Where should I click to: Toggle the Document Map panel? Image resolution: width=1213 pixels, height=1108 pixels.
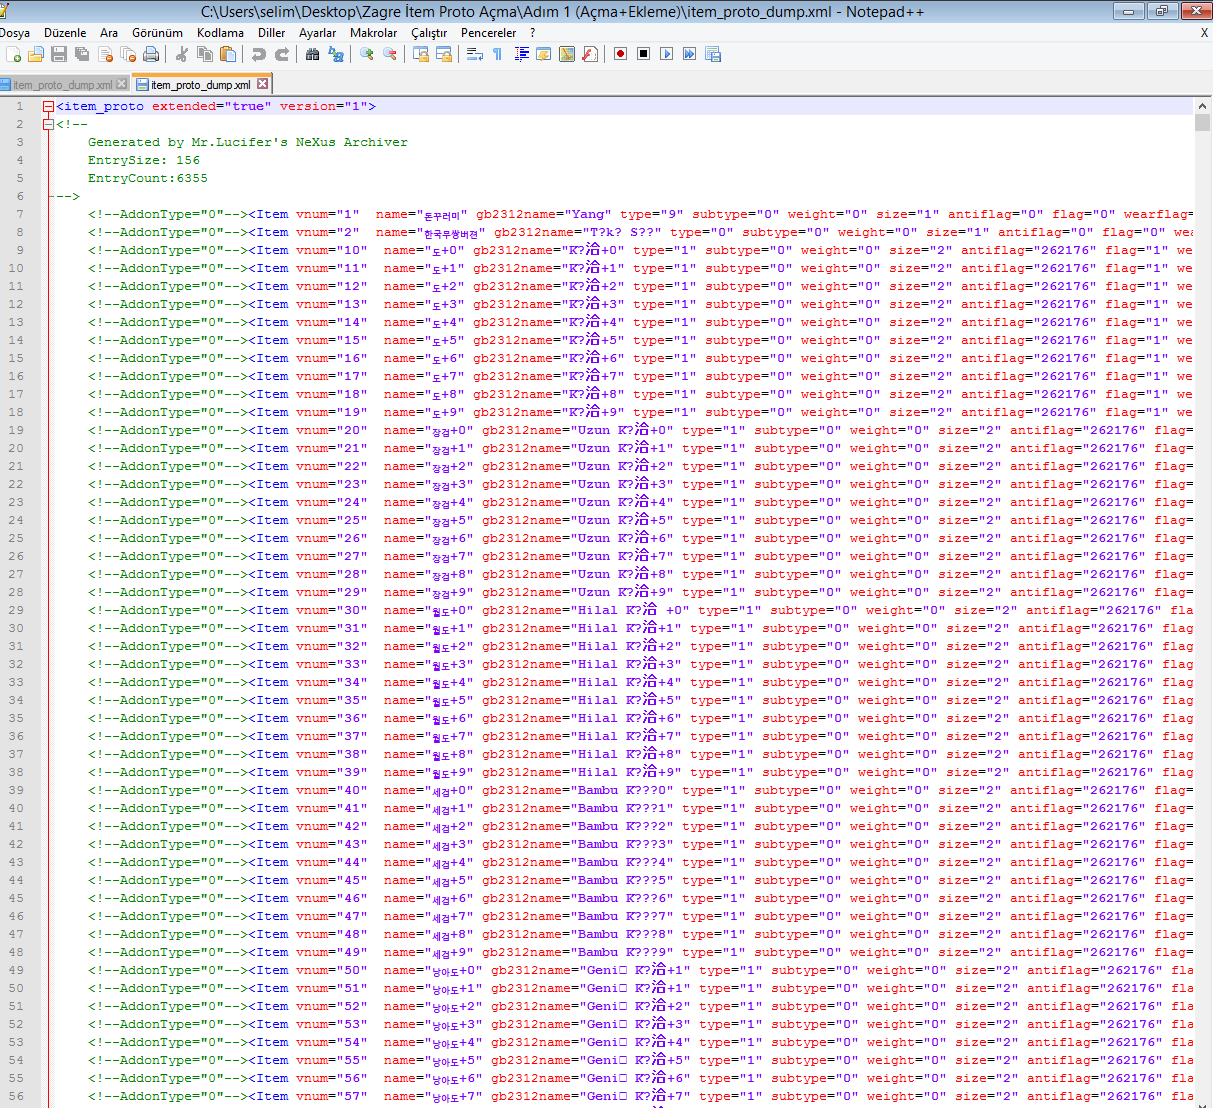[x=567, y=54]
